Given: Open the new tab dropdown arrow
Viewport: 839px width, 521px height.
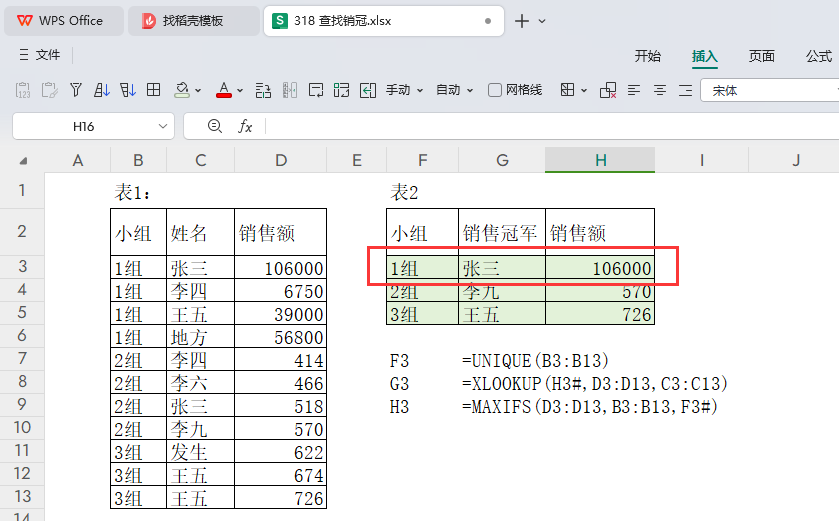Looking at the screenshot, I should 542,21.
